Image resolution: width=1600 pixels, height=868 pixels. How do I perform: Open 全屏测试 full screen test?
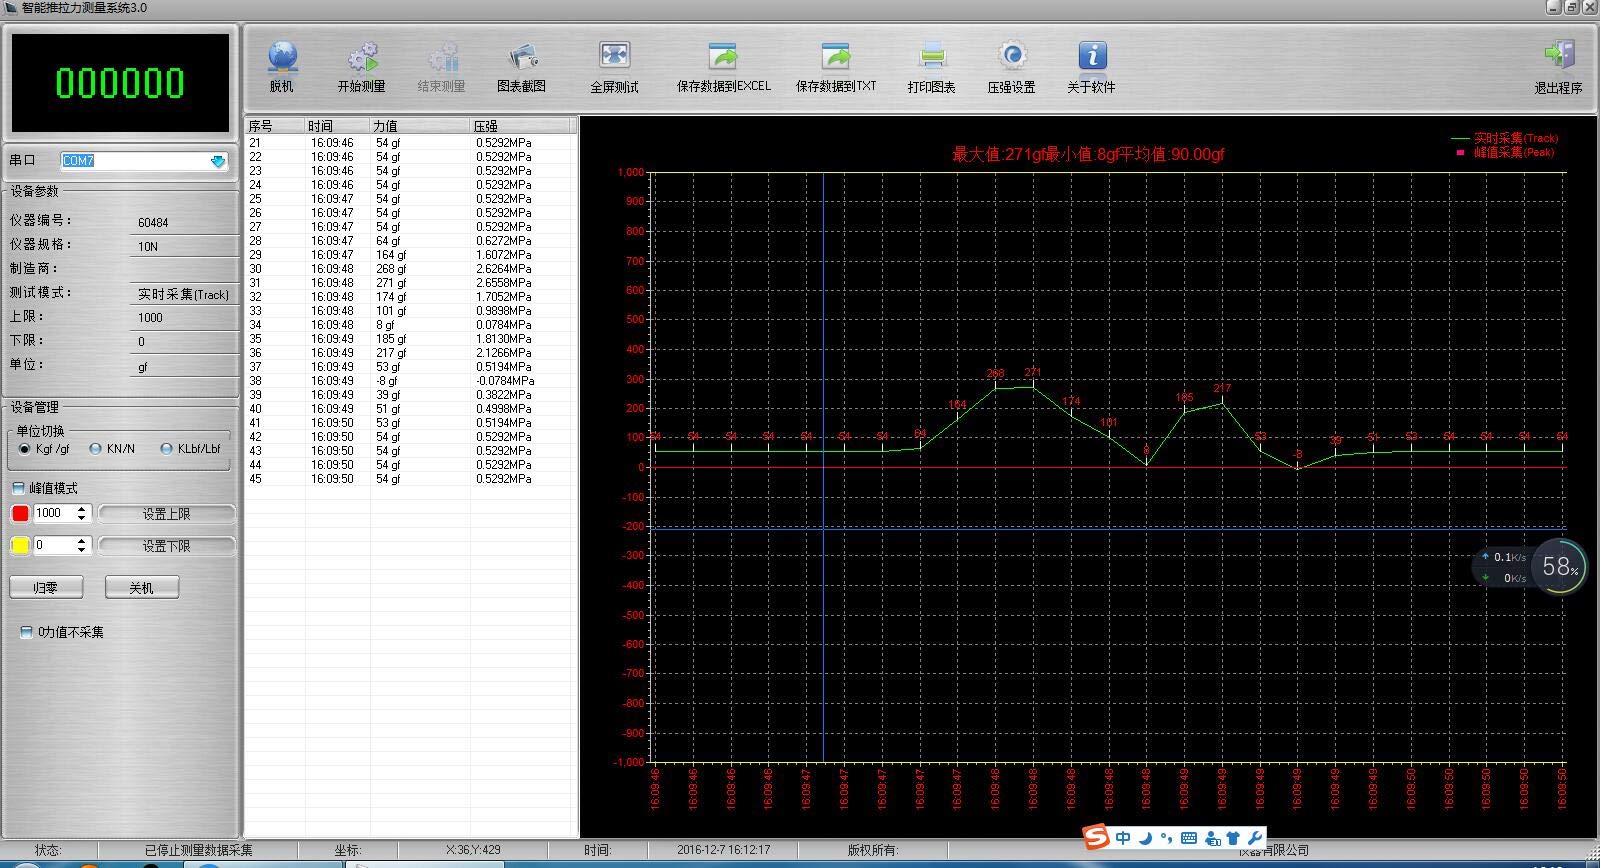tap(614, 67)
